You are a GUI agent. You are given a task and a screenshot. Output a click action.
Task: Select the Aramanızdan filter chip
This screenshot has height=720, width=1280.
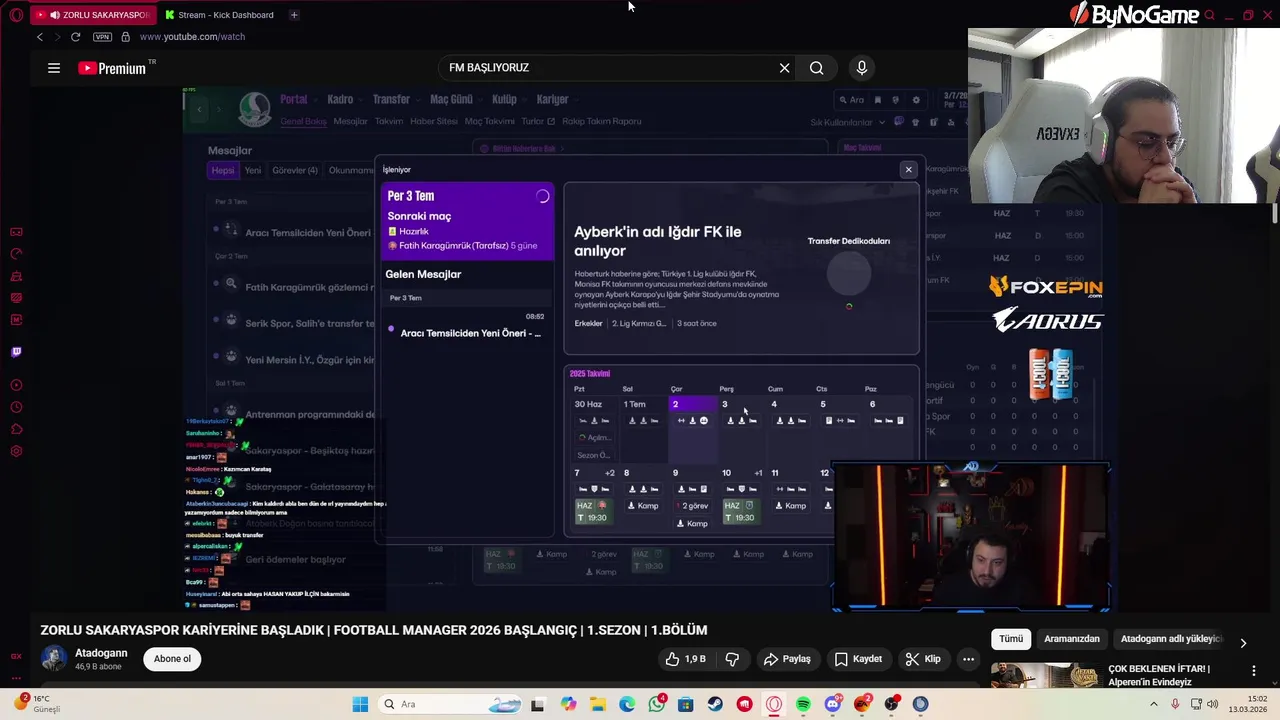click(x=1072, y=639)
